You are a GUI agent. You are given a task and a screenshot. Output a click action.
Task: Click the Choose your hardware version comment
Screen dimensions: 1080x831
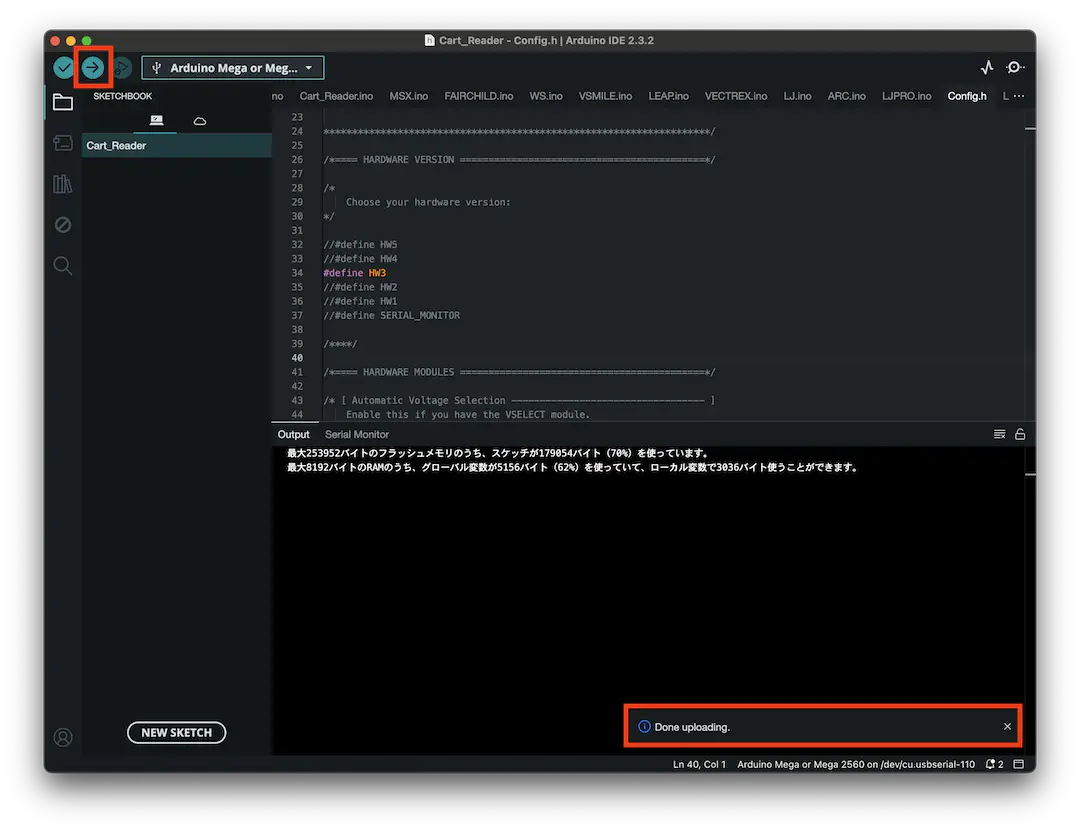tap(428, 202)
